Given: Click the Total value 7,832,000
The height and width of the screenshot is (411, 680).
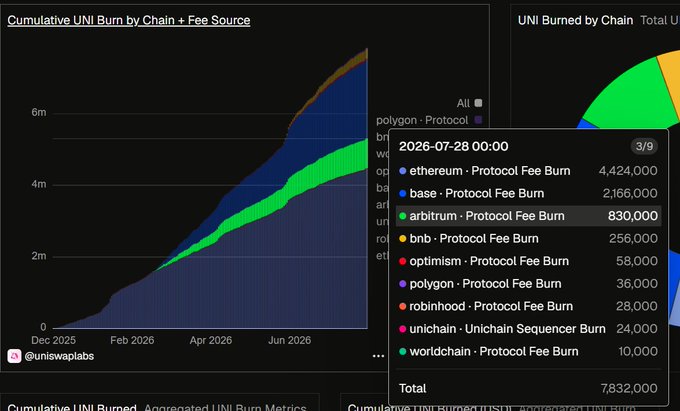Looking at the screenshot, I should (x=629, y=388).
